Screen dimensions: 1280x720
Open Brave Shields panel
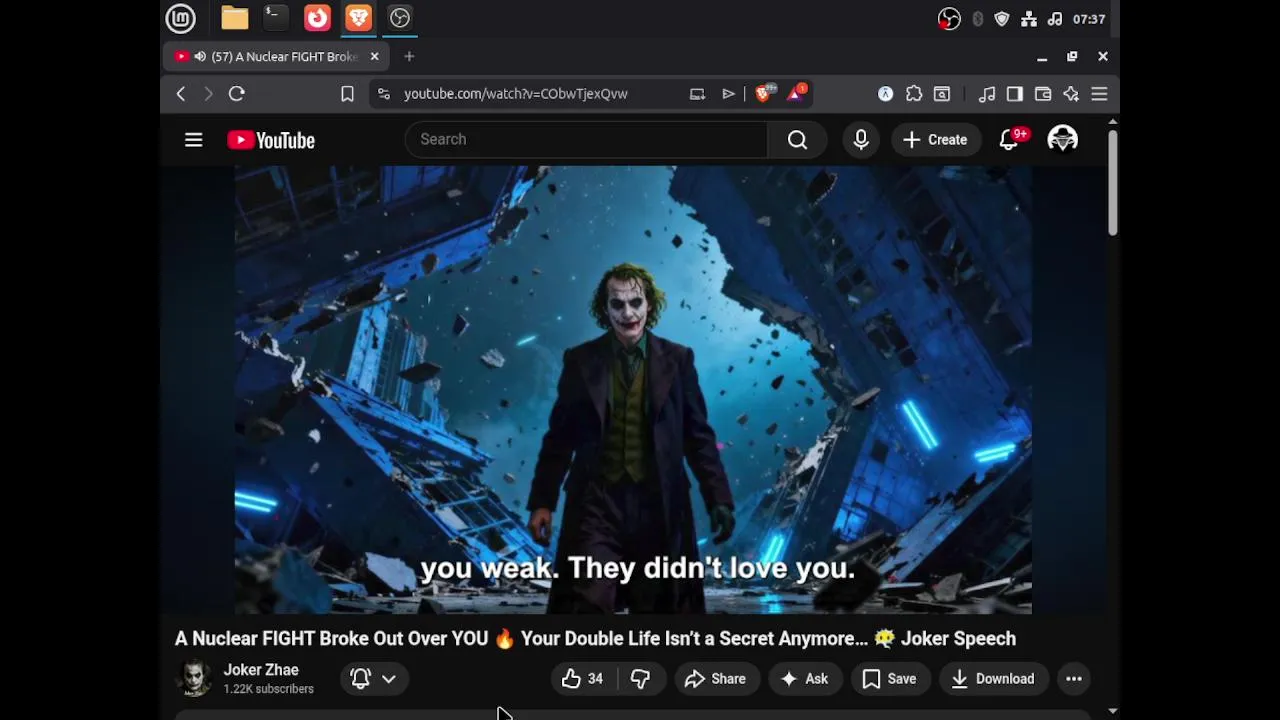tap(764, 93)
